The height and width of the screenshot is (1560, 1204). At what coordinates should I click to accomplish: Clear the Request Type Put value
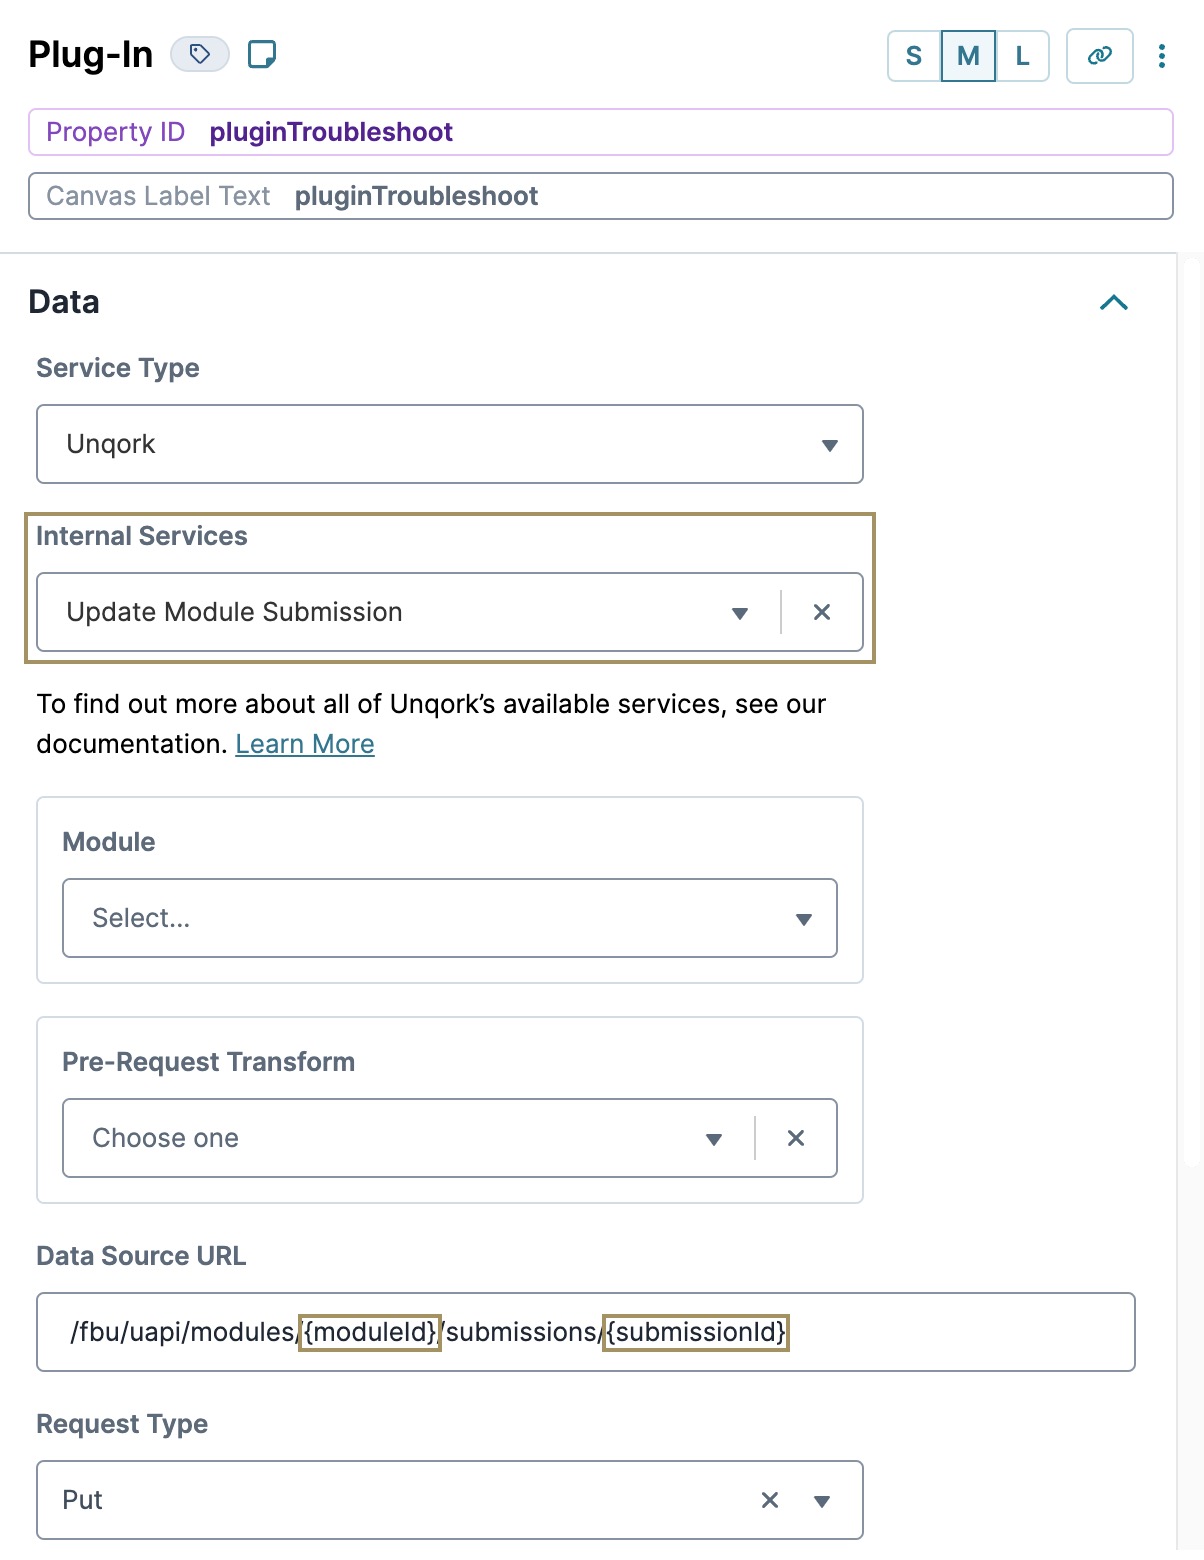pos(770,1500)
